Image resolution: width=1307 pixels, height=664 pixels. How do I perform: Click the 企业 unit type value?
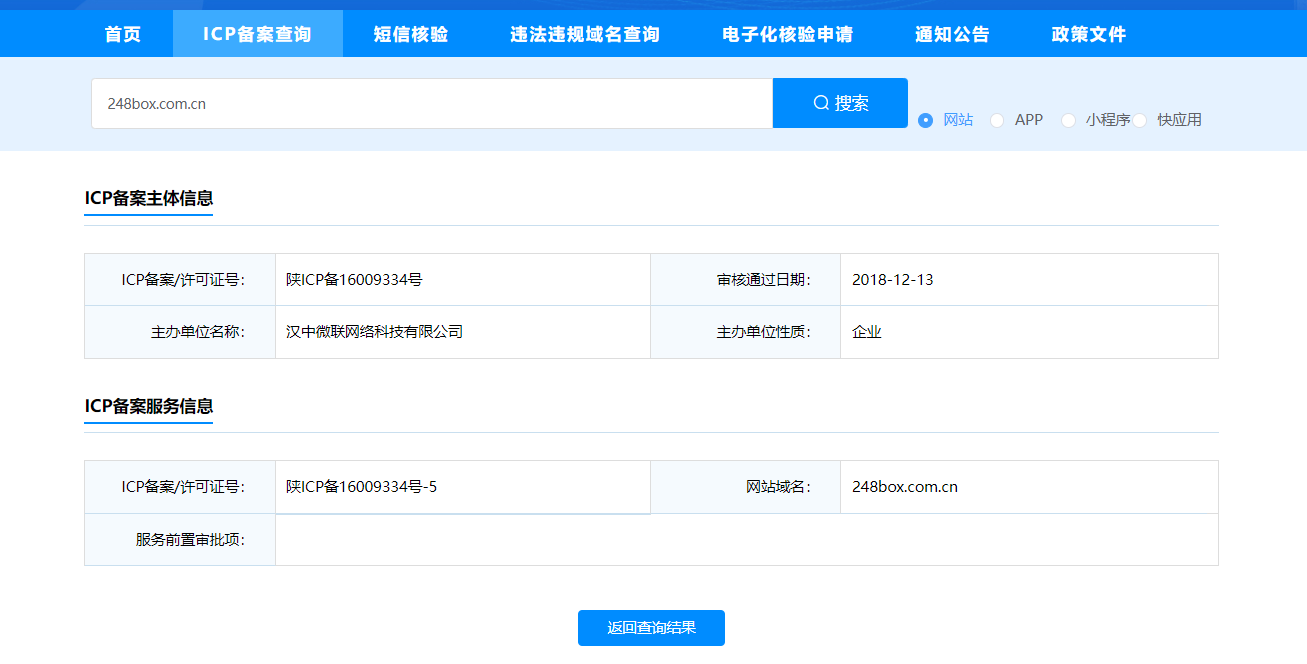867,332
